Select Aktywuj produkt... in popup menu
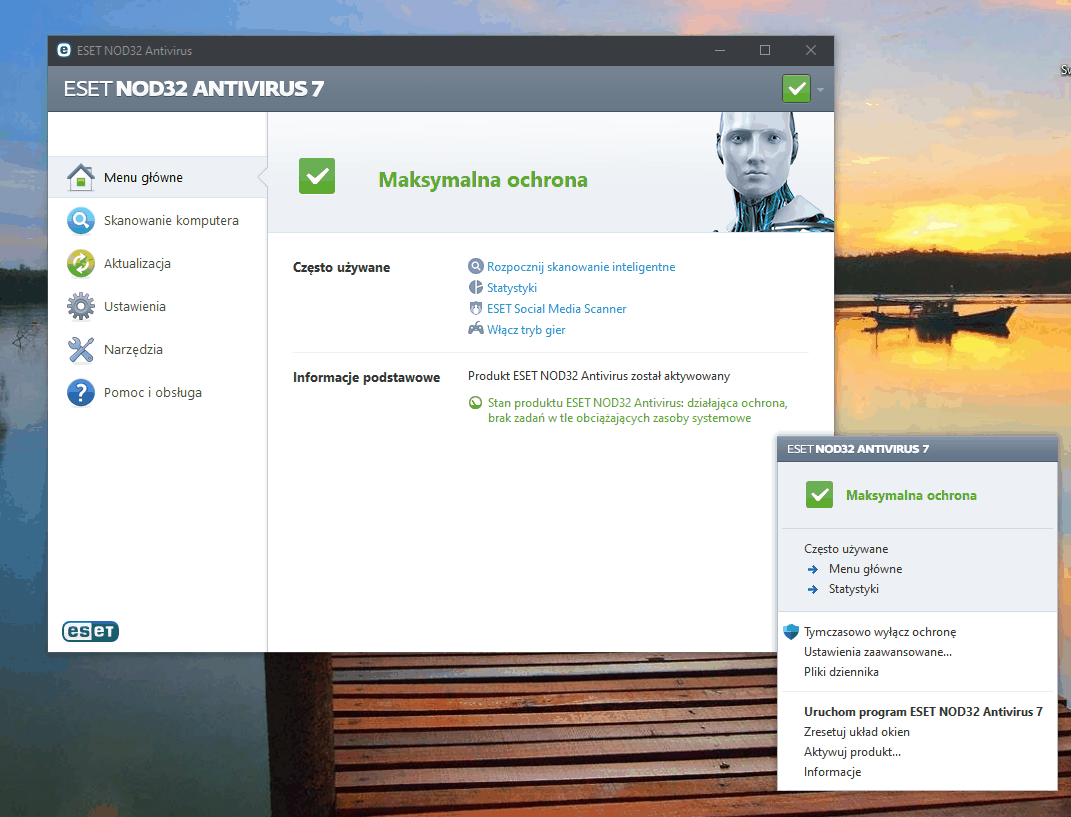The image size is (1071, 817). pyautogui.click(x=852, y=751)
